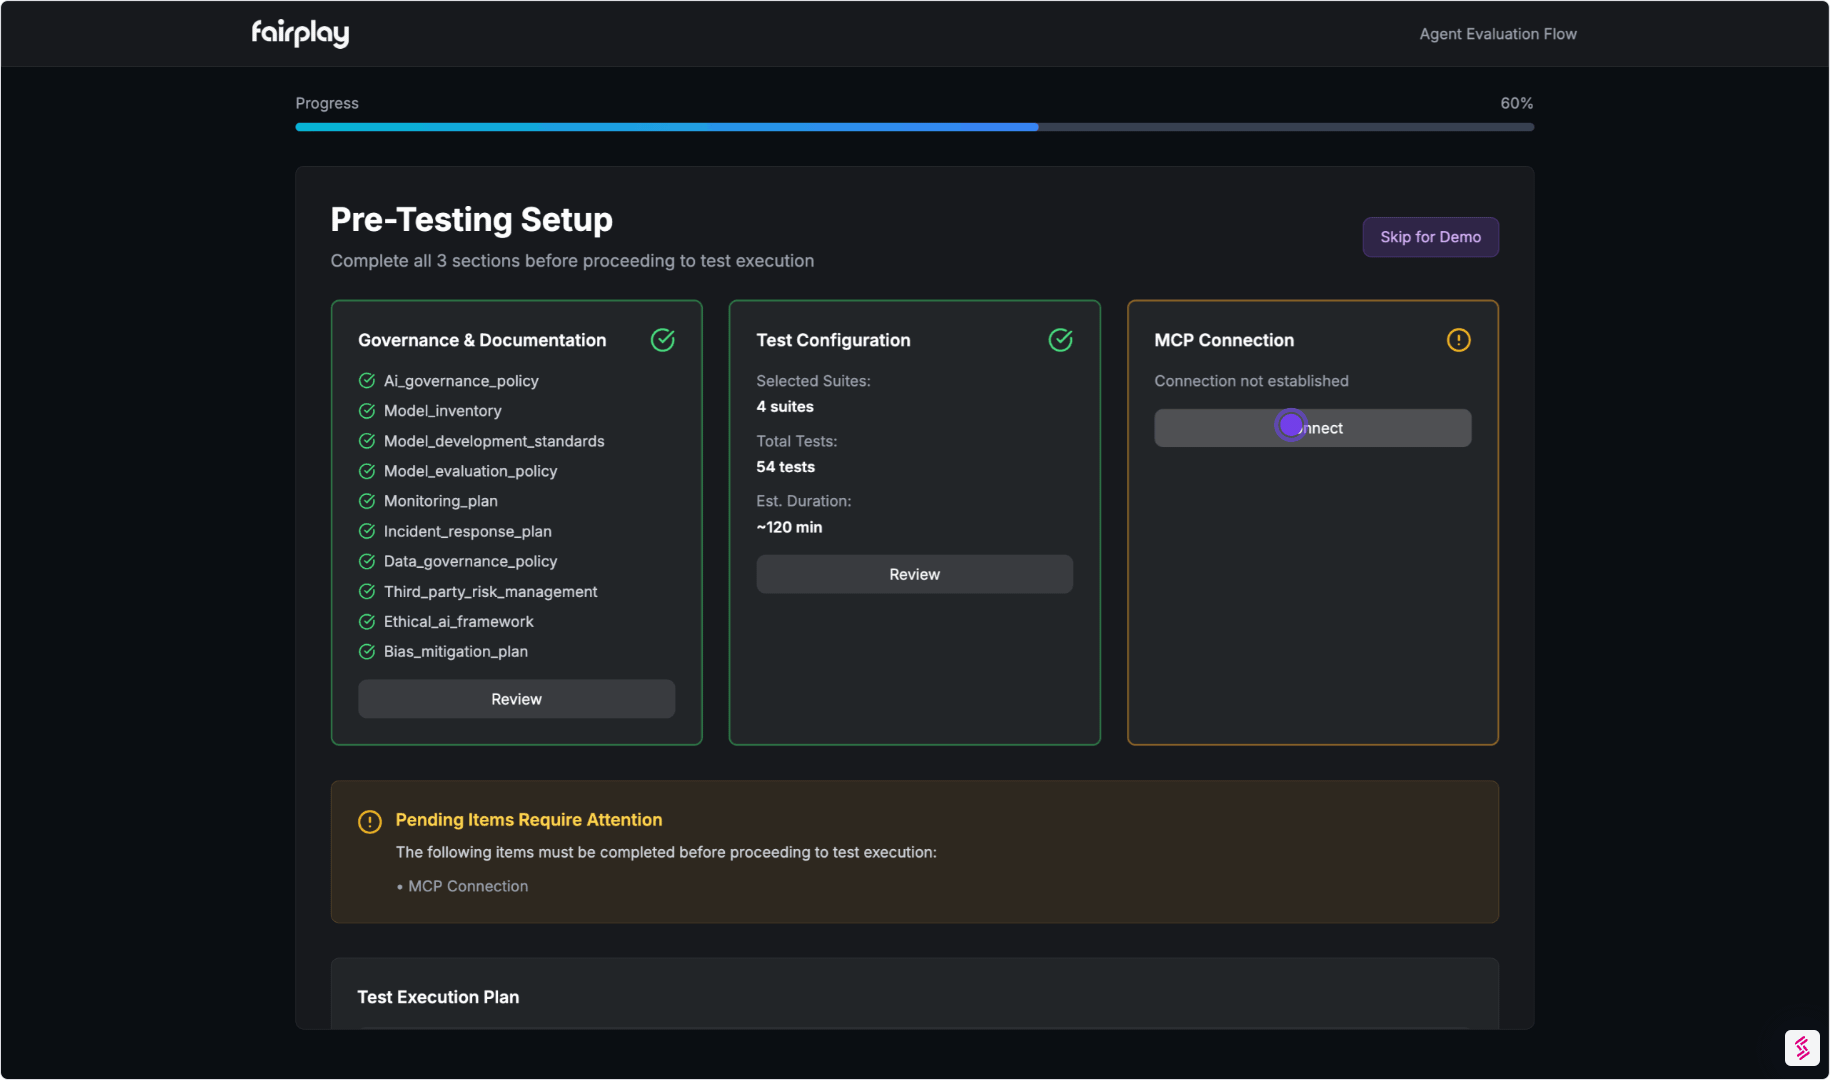Click the Pending Items warning icon
The width and height of the screenshot is (1830, 1080).
(x=370, y=821)
